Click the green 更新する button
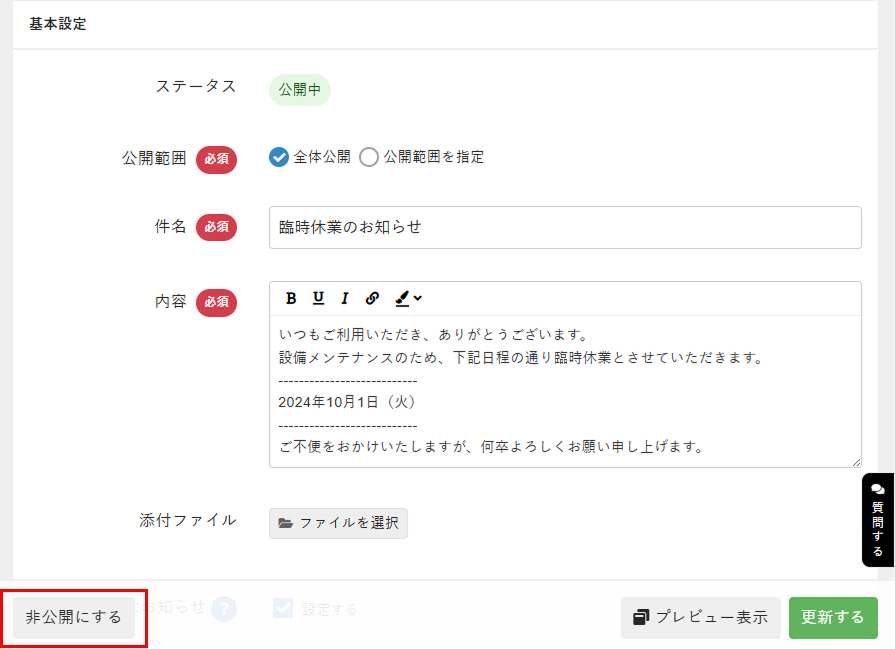This screenshot has width=895, height=649. pos(833,618)
